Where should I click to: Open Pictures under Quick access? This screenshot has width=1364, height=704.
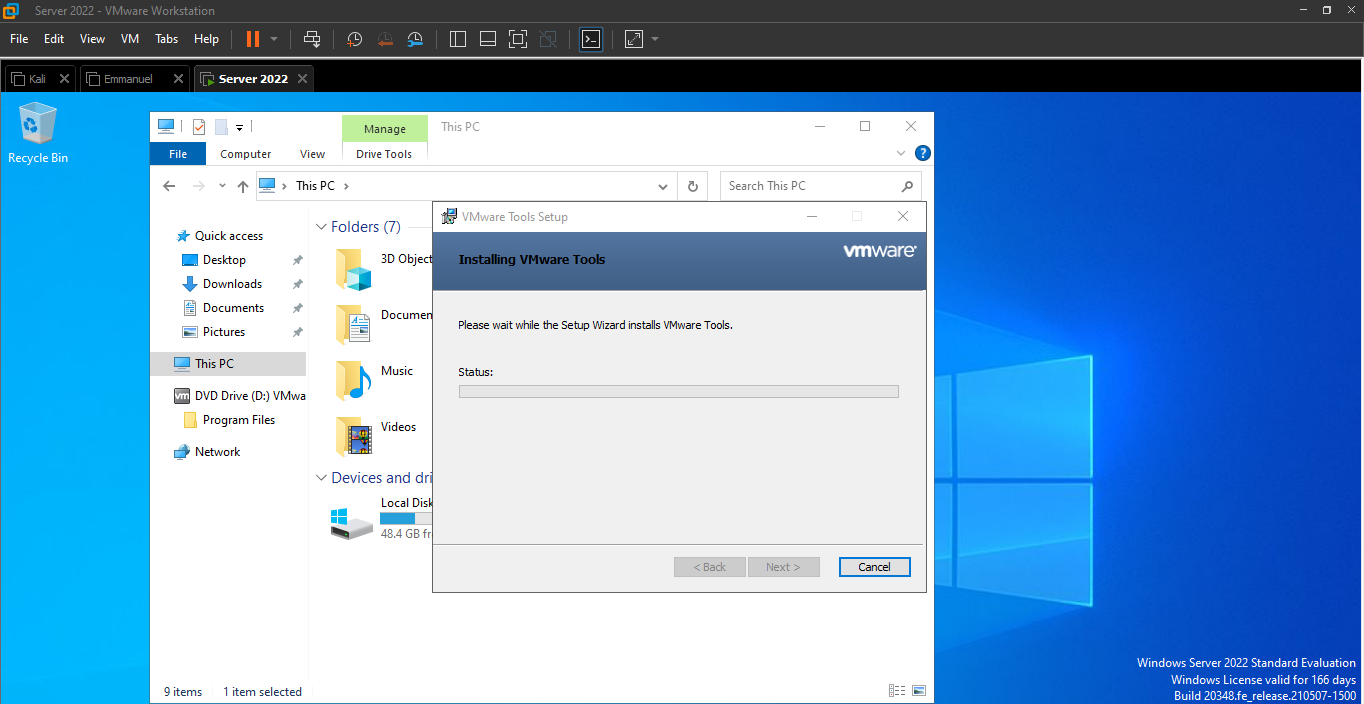pyautogui.click(x=224, y=332)
